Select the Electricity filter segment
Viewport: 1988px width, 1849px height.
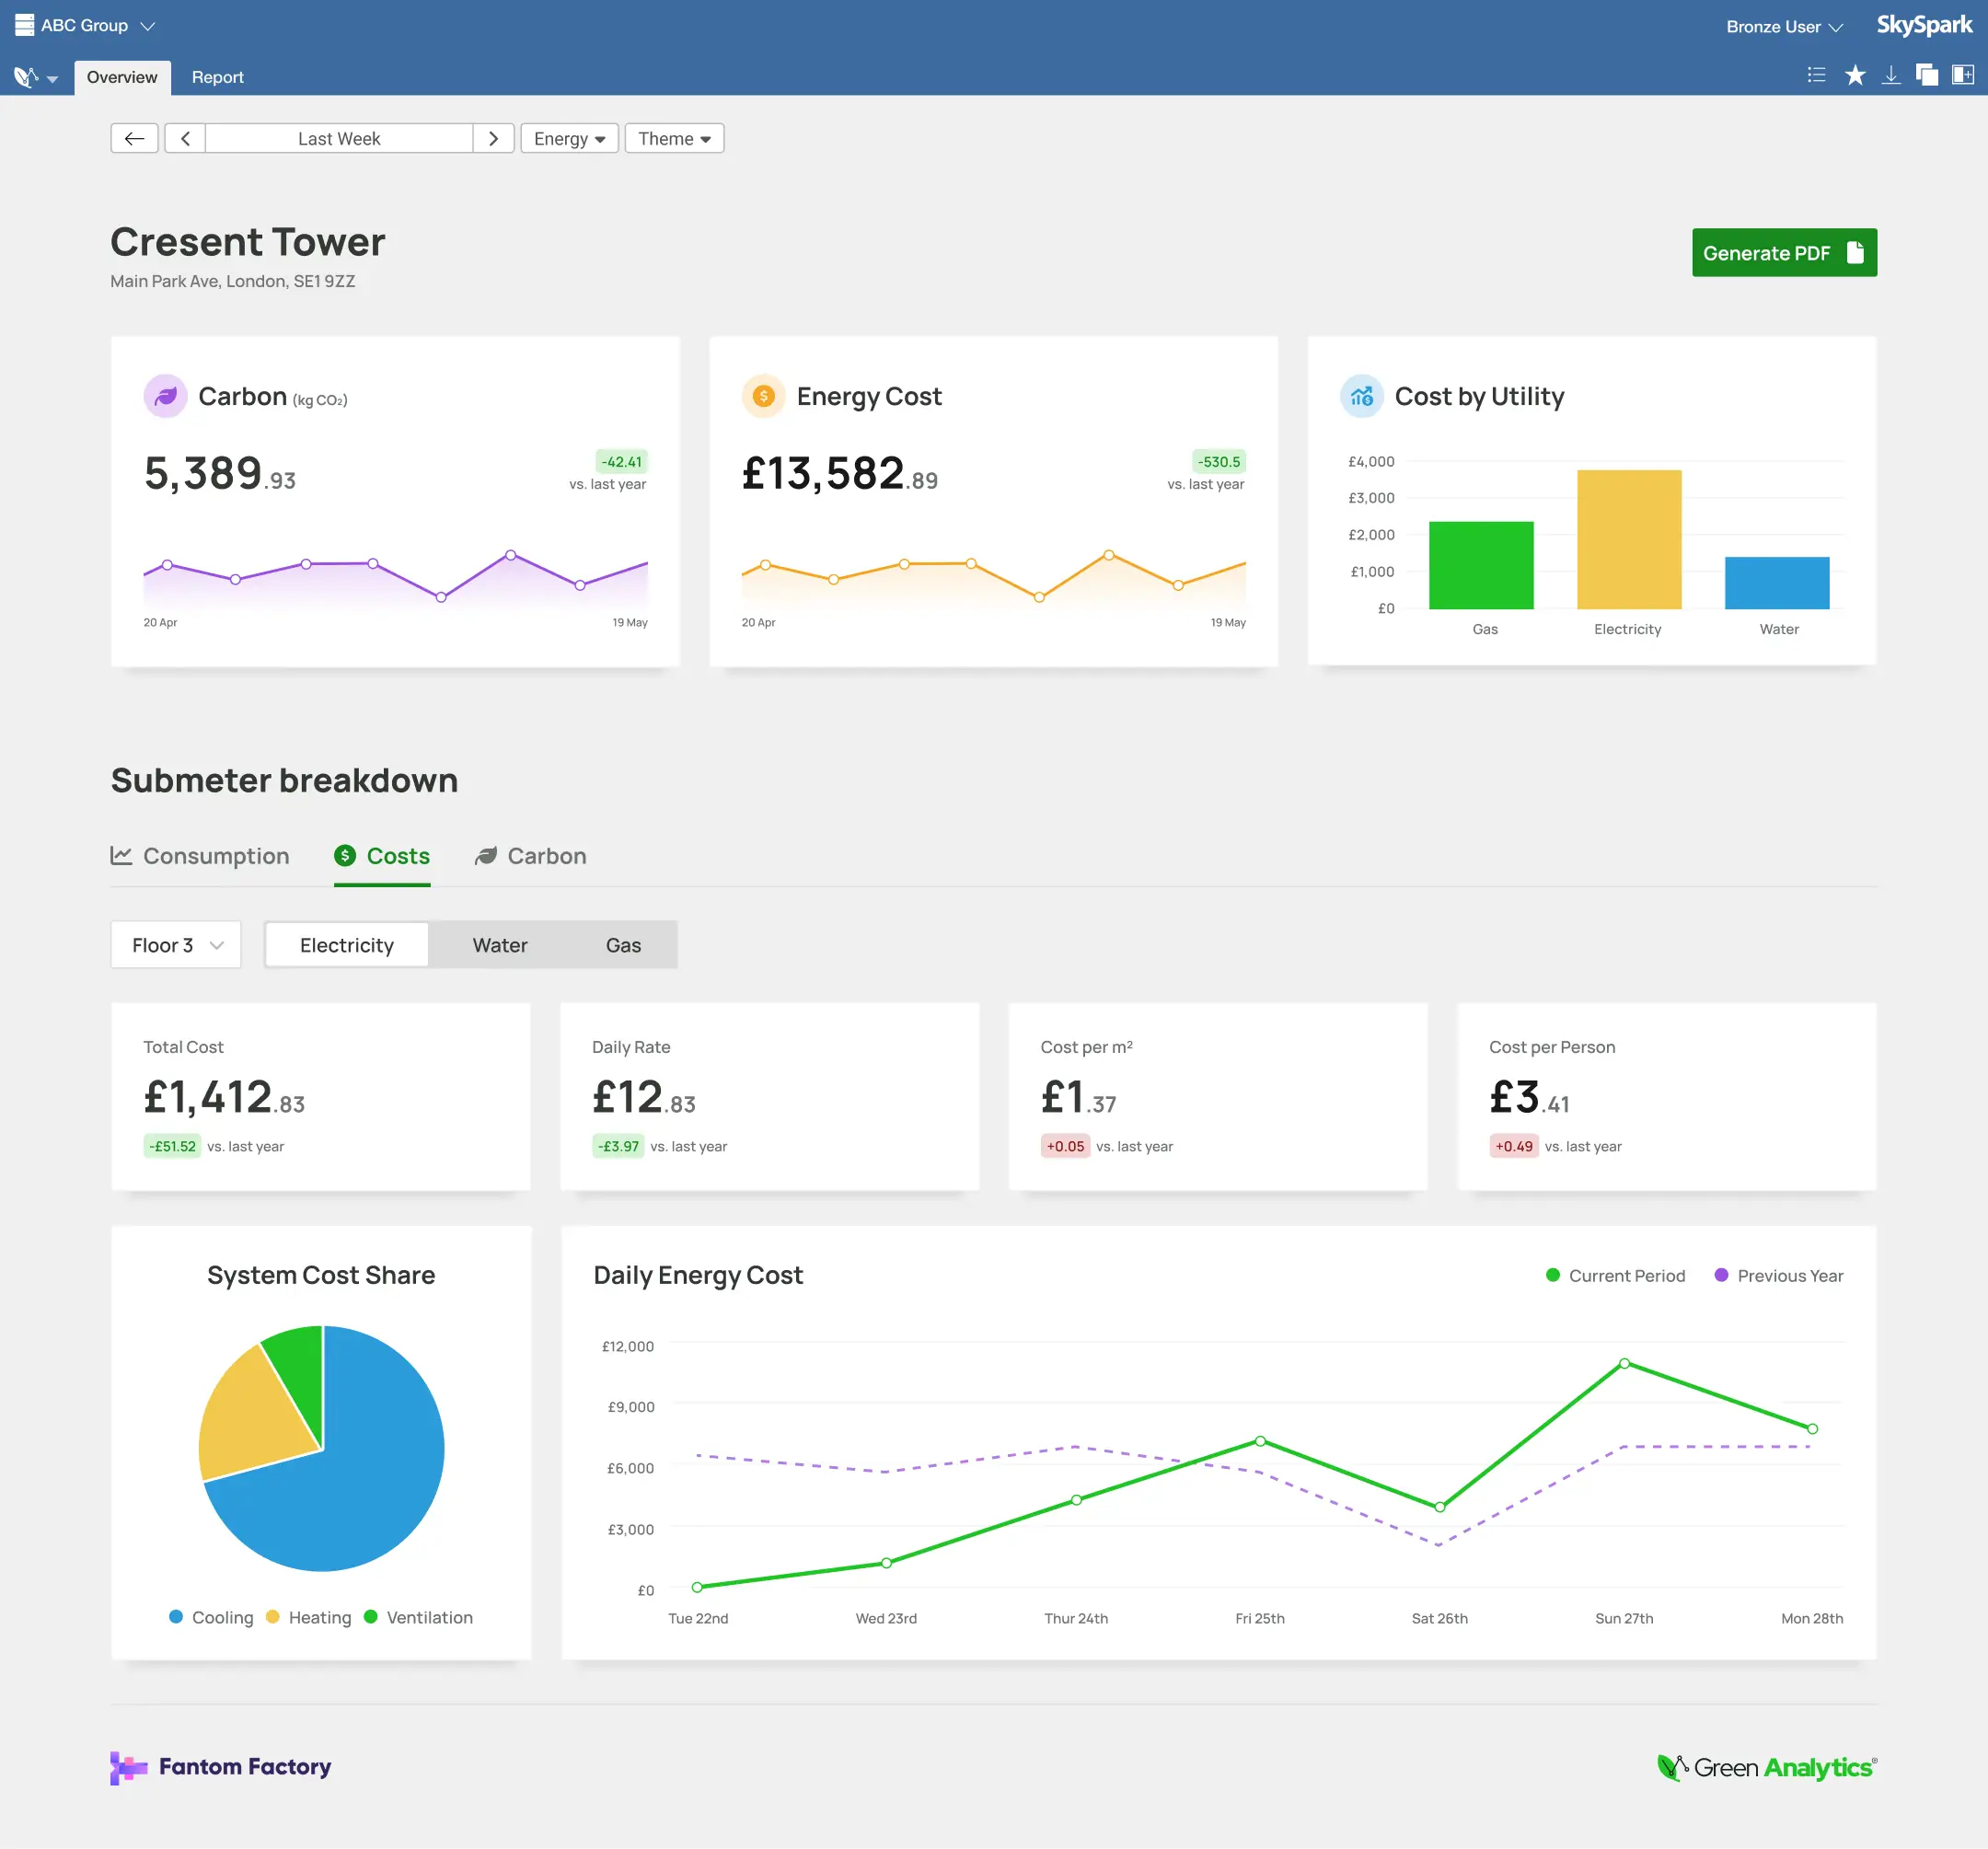[346, 944]
